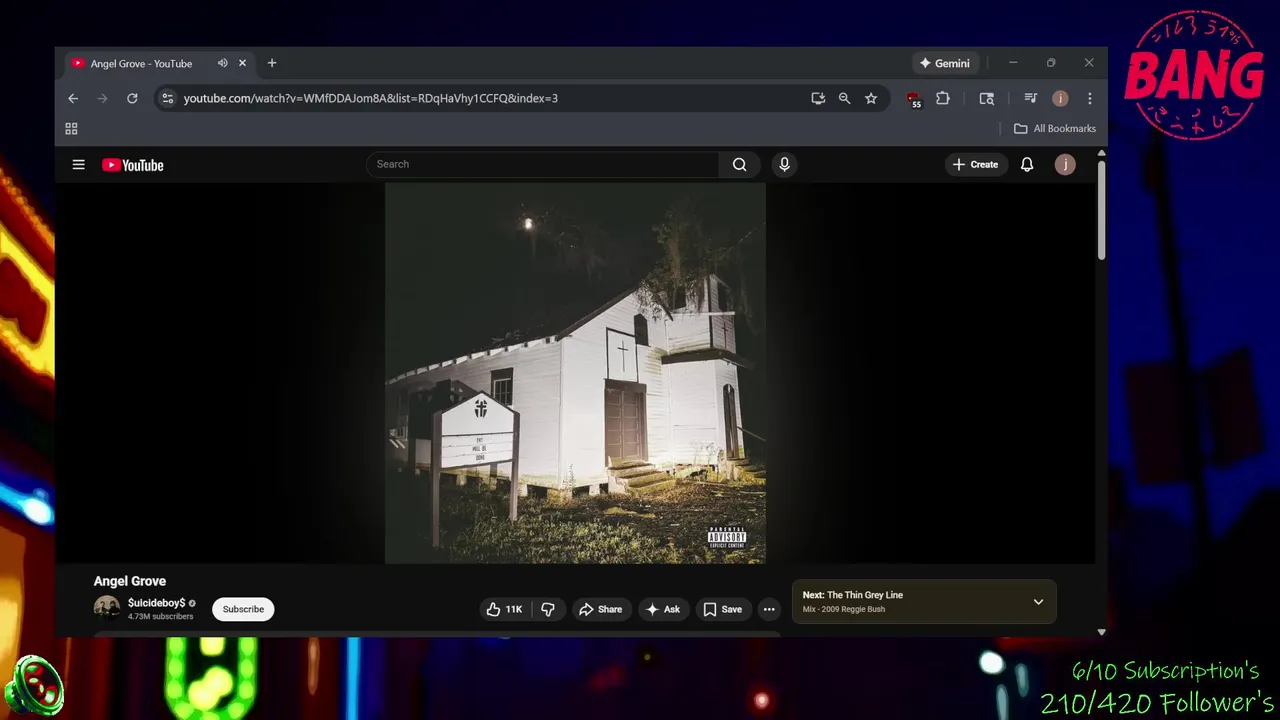1280x720 pixels.
Task: Go back in browser history
Action: (x=73, y=98)
